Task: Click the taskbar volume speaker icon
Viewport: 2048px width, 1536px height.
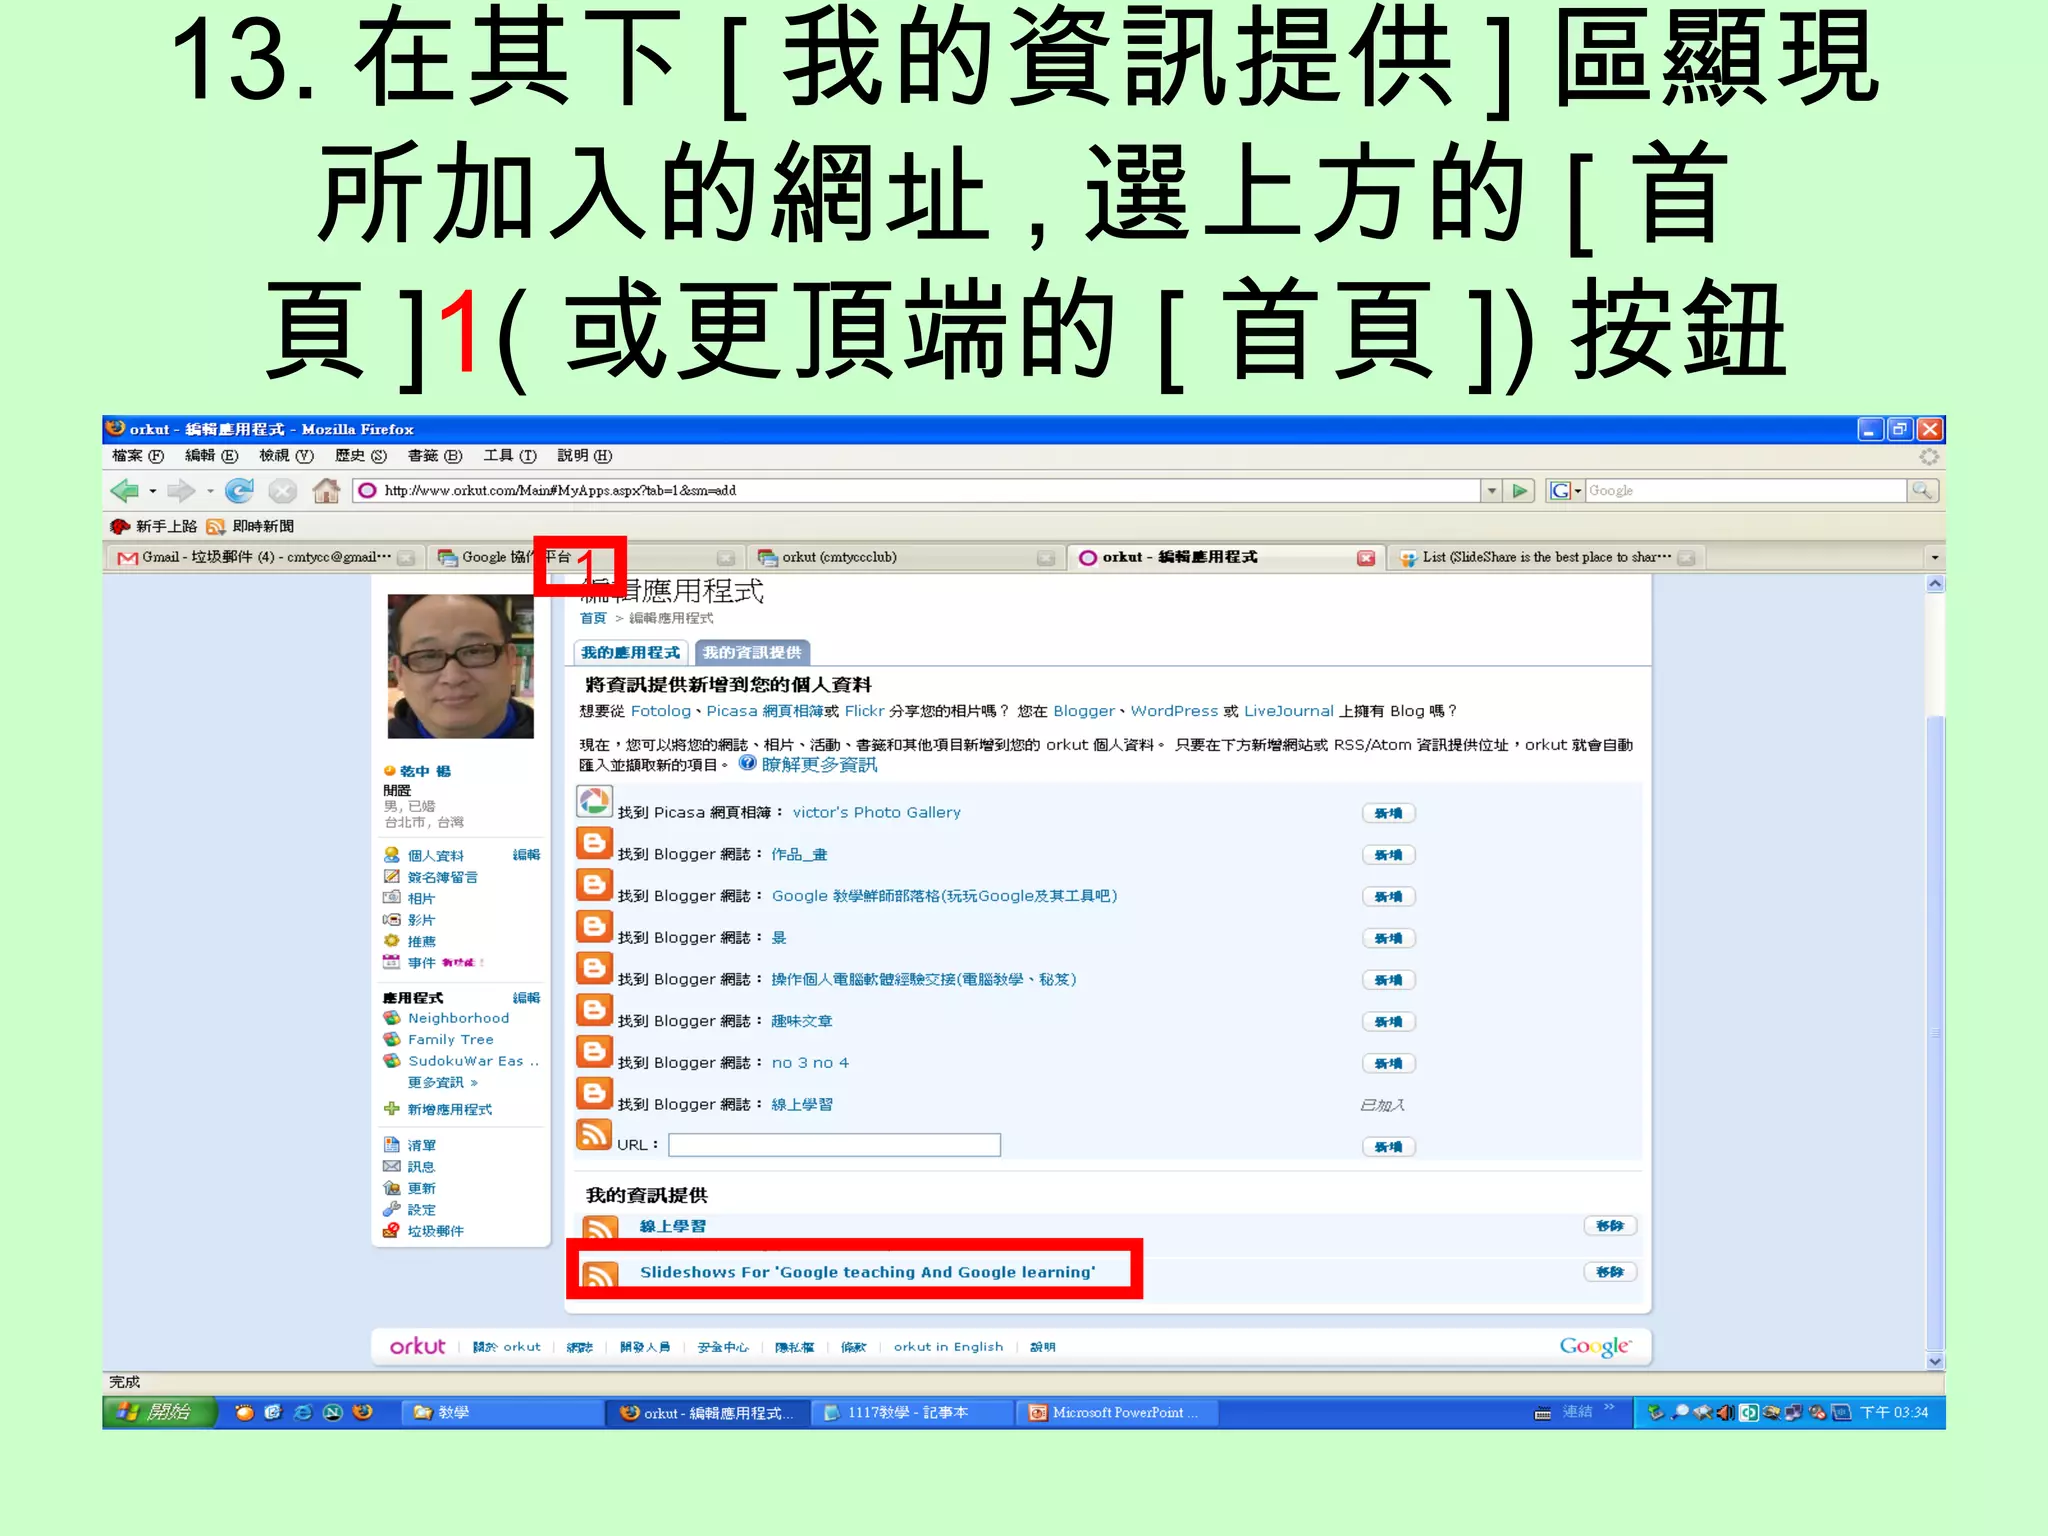Action: pyautogui.click(x=1726, y=1412)
